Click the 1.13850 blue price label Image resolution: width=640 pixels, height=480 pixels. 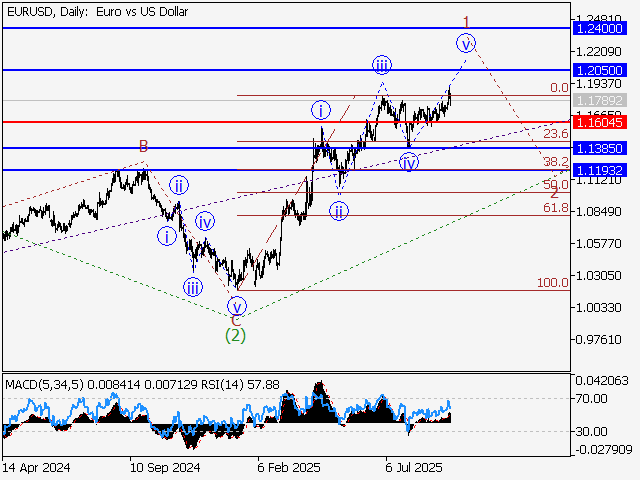click(600, 148)
